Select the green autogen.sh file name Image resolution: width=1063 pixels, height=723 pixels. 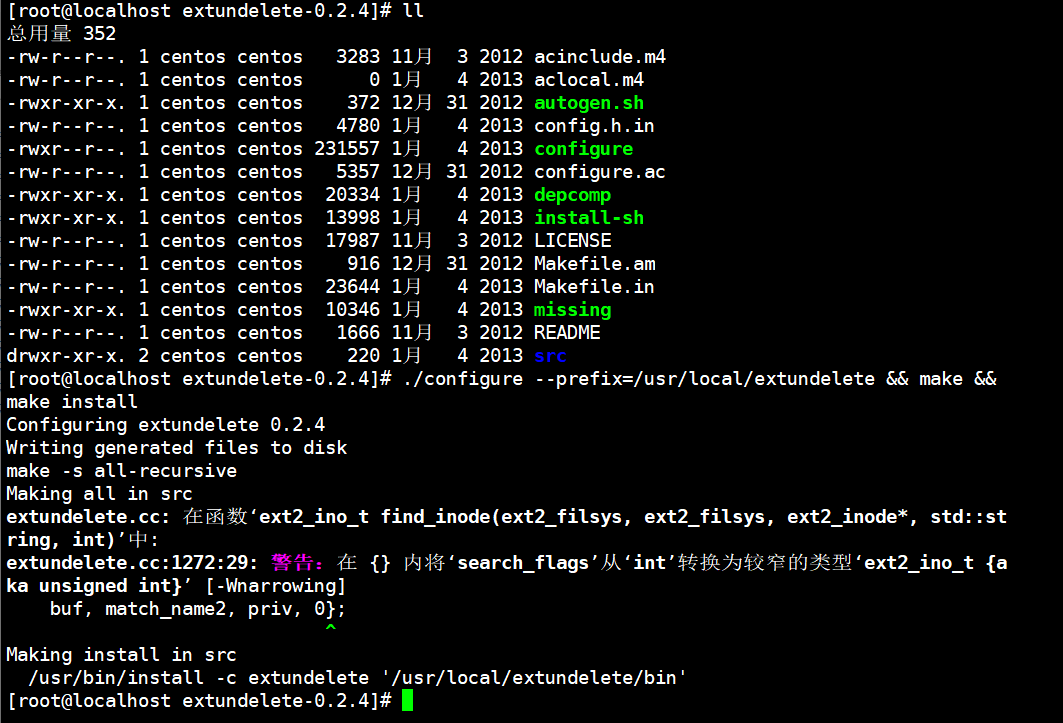click(x=588, y=102)
